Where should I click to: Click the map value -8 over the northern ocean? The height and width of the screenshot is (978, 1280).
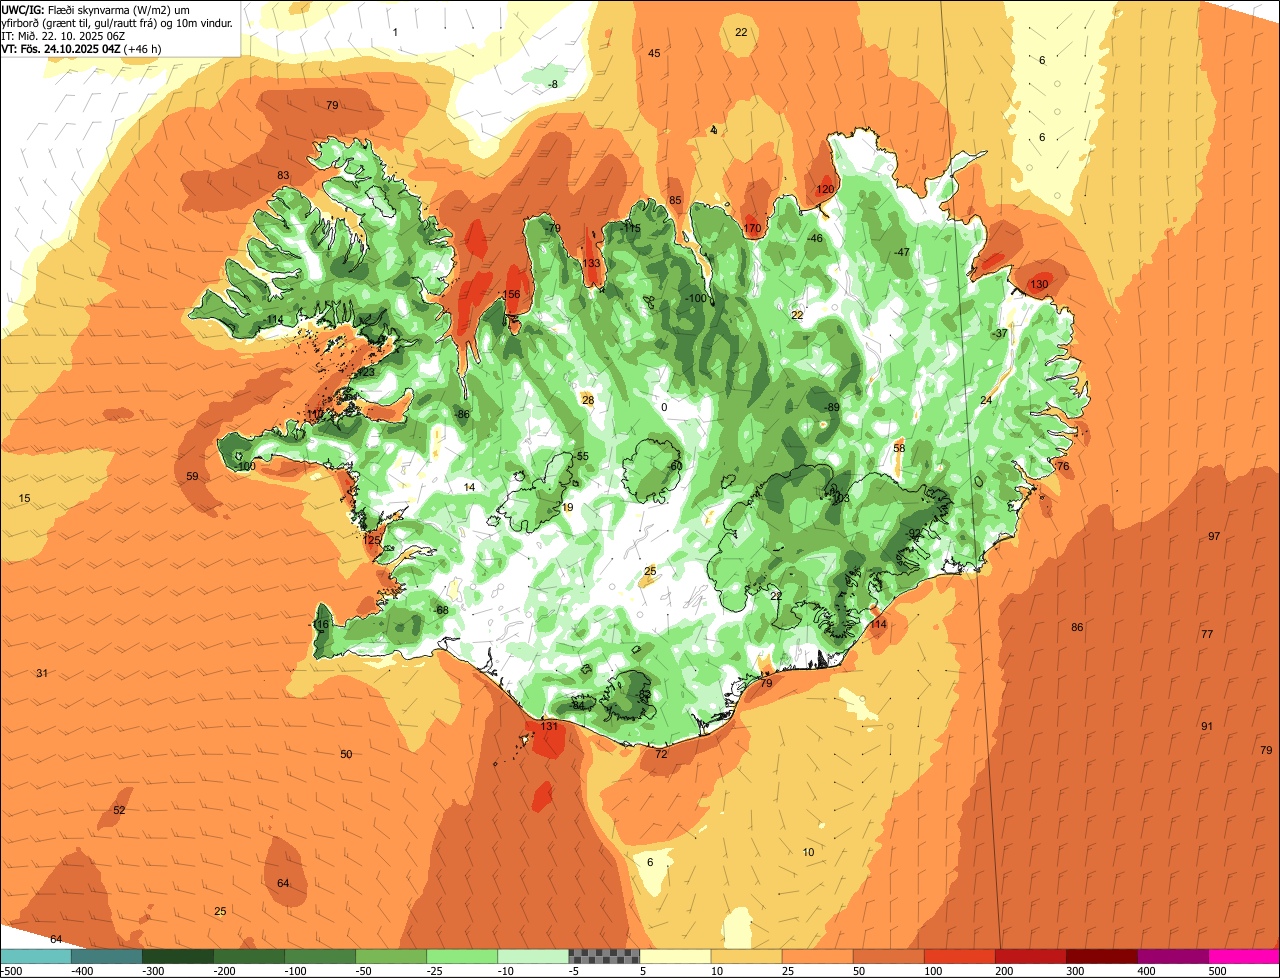(x=553, y=85)
